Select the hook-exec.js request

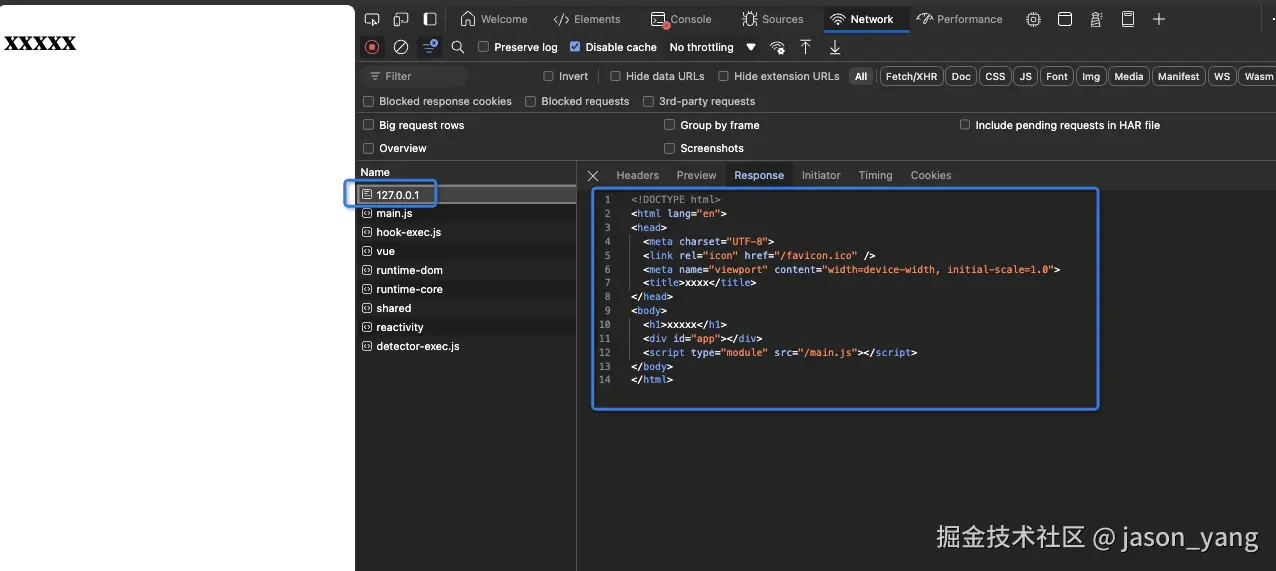pyautogui.click(x=467, y=232)
